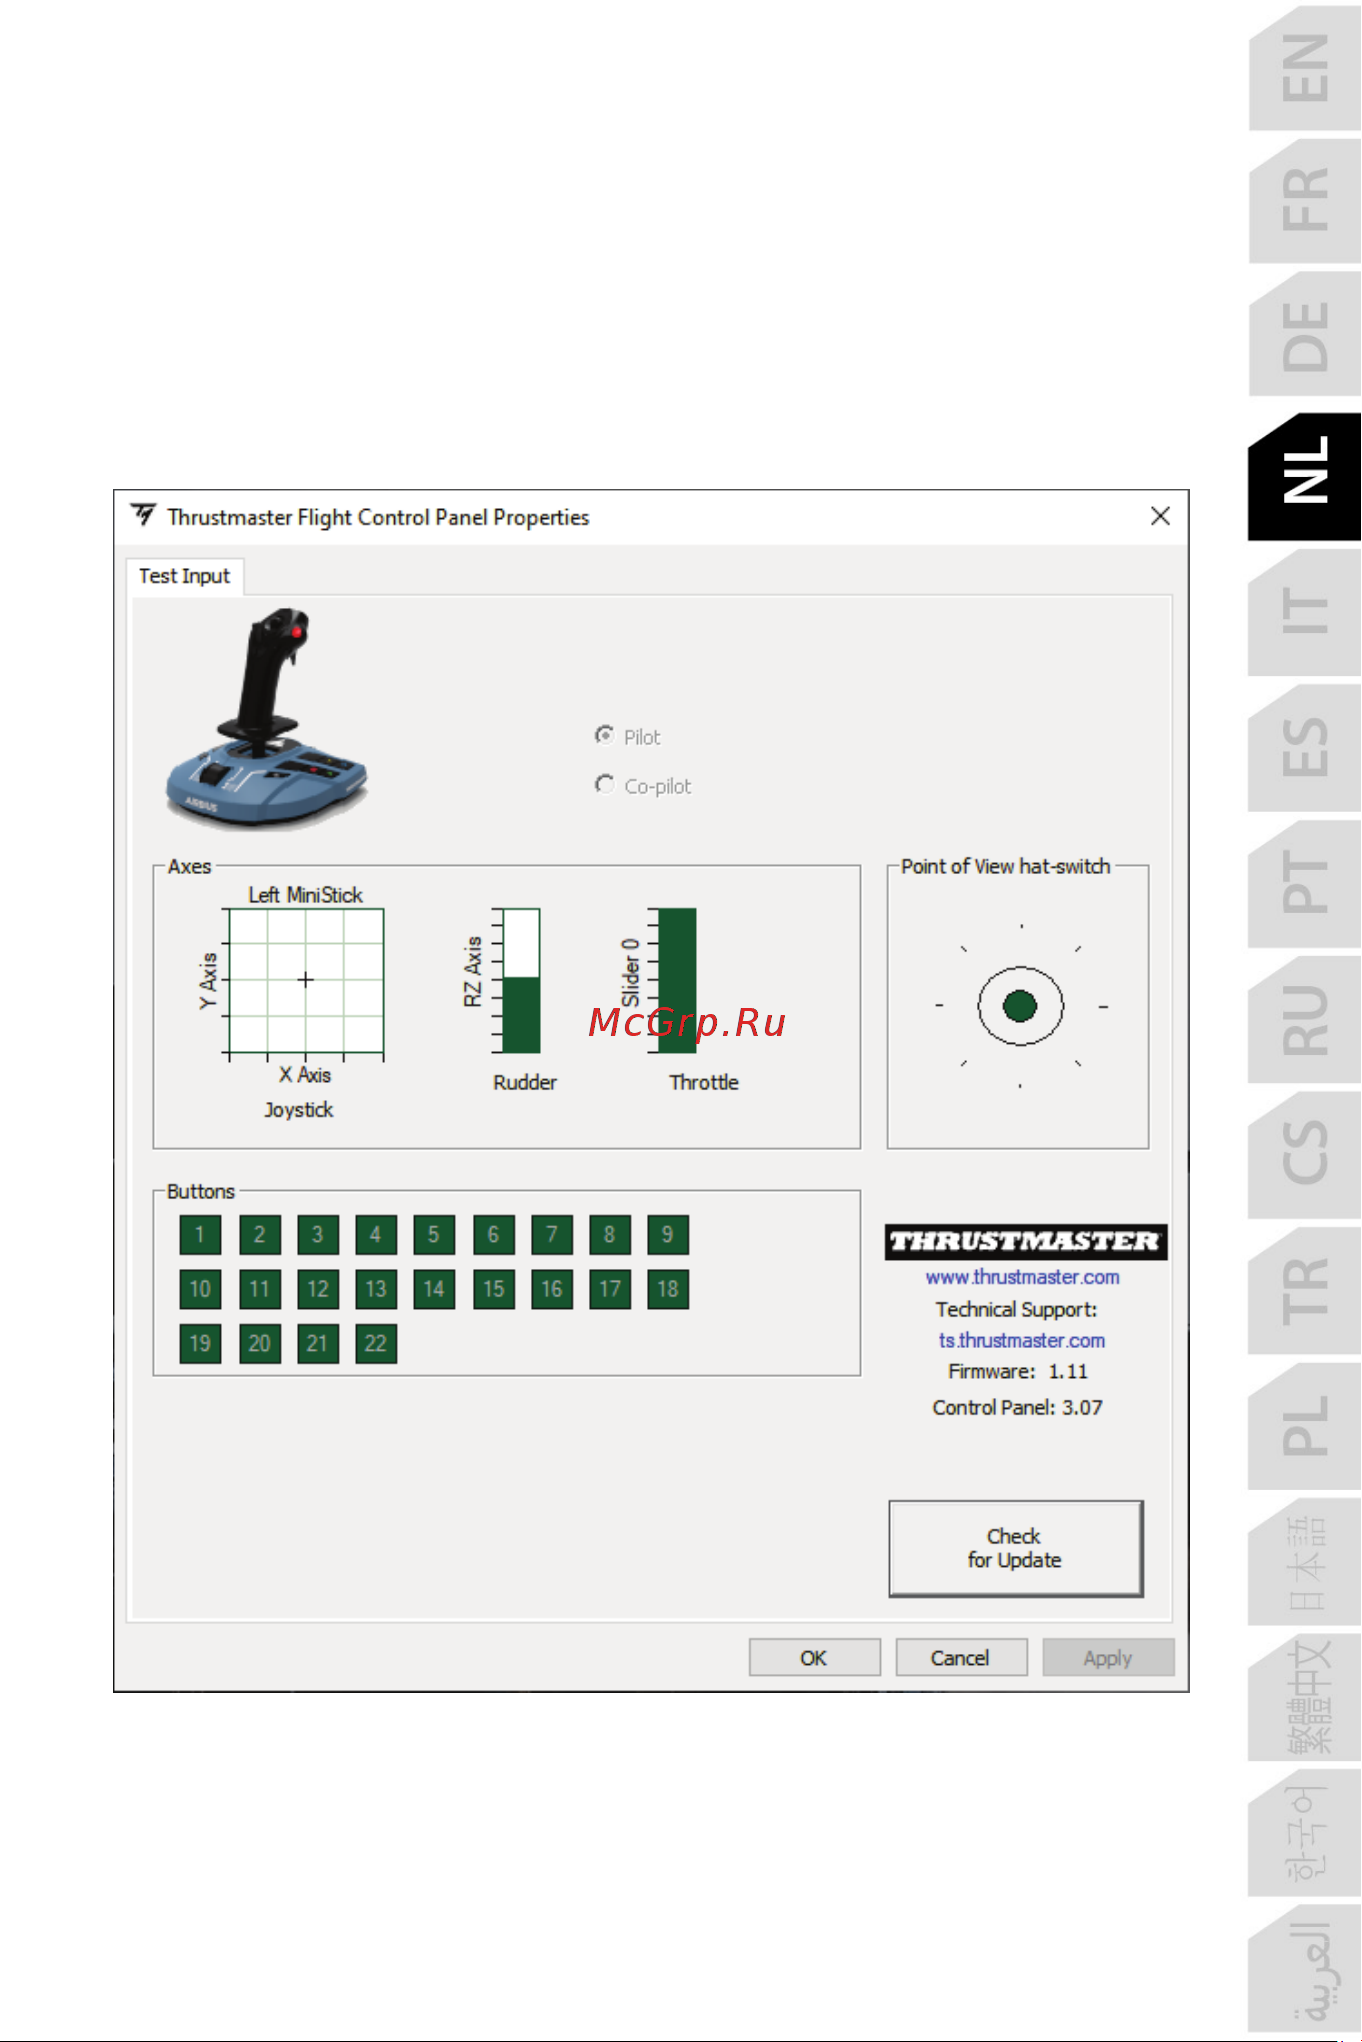Click button indicator 3
Screen dimensions: 1362x2042
317,1235
